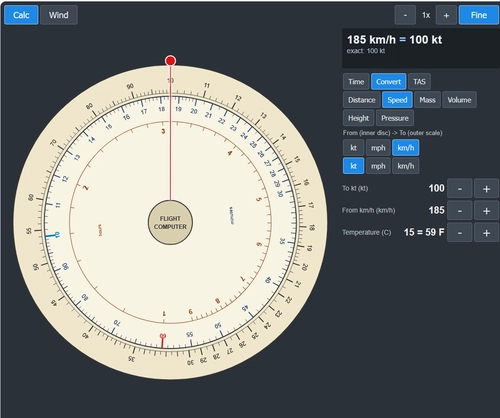Image resolution: width=500 pixels, height=418 pixels.
Task: Set To unit to mph
Action: click(378, 166)
